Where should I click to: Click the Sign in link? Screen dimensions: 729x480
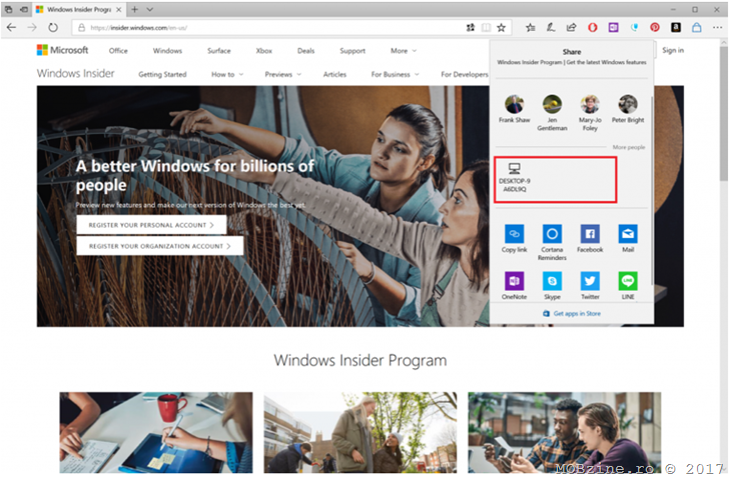(673, 50)
